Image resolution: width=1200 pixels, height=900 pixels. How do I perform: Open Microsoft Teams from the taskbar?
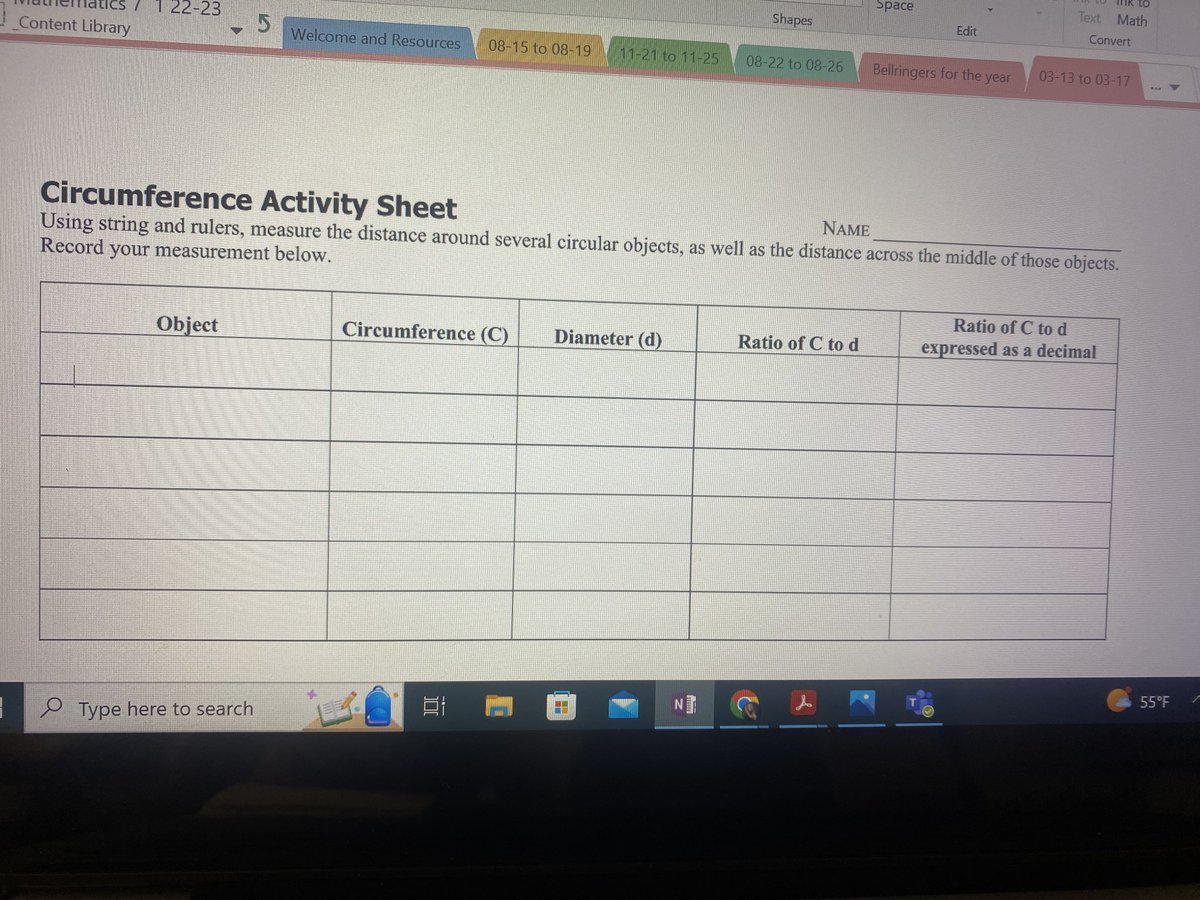(x=921, y=704)
